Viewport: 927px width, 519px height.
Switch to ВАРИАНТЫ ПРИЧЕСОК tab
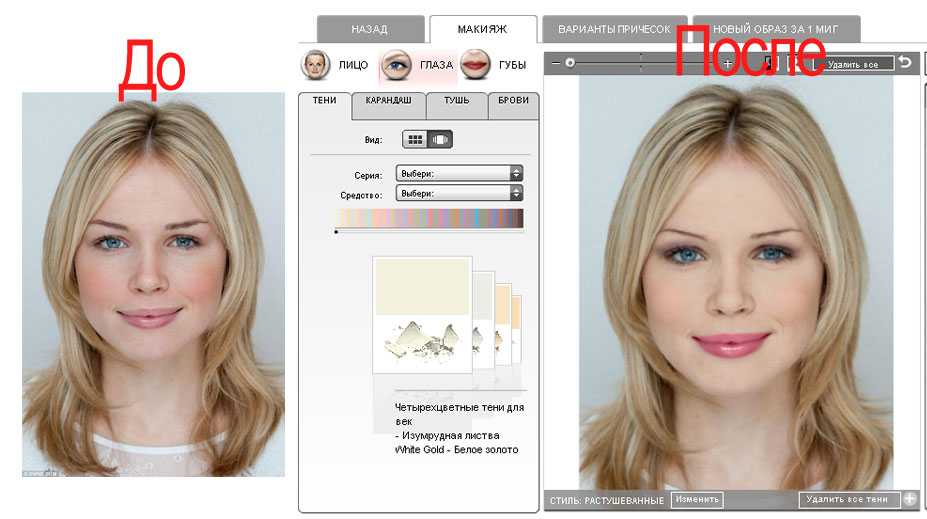pyautogui.click(x=614, y=29)
